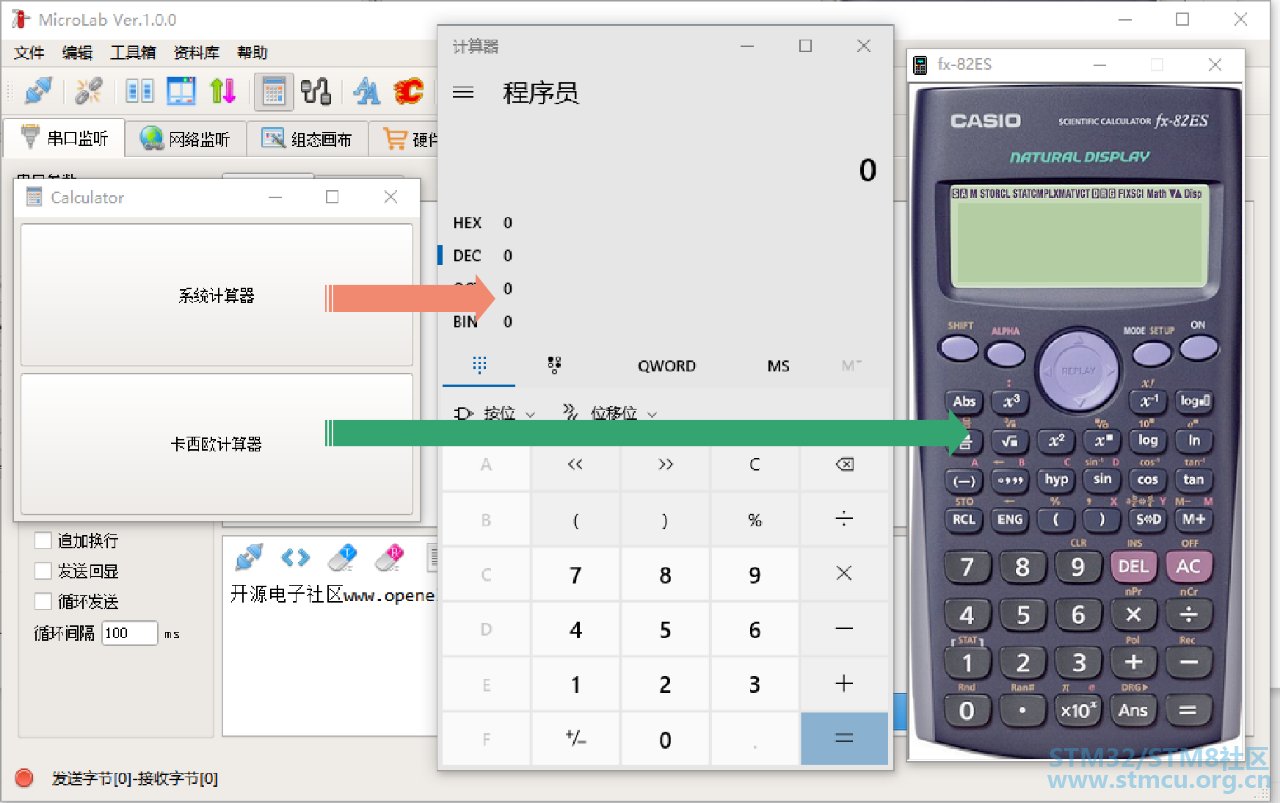The width and height of the screenshot is (1280, 803).
Task: Click the red status indicator in status bar
Action: tap(24, 778)
